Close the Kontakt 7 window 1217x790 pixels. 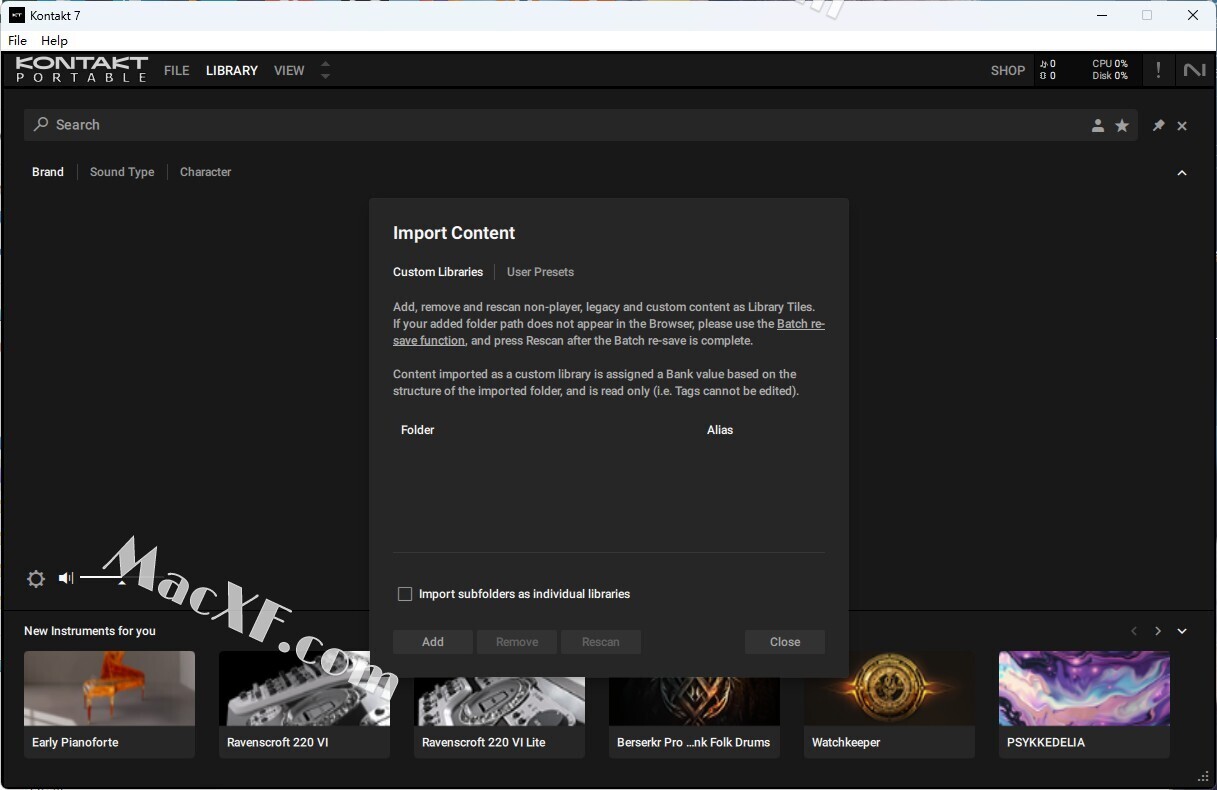click(1193, 15)
